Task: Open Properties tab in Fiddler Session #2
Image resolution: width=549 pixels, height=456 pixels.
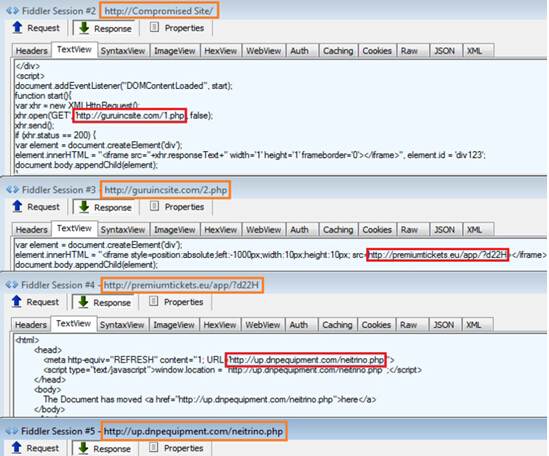Action: click(177, 28)
